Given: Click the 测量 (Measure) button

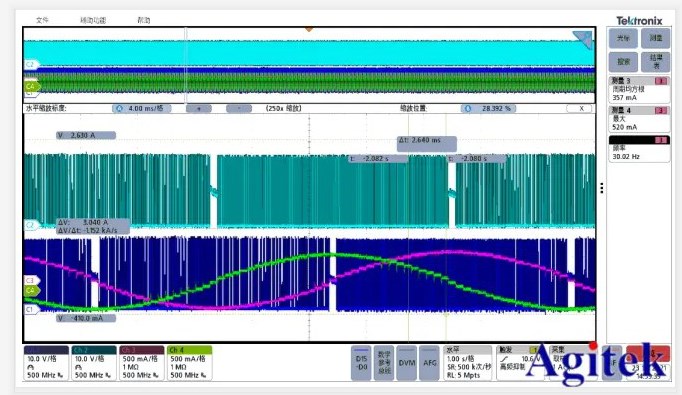Looking at the screenshot, I should click(x=655, y=38).
